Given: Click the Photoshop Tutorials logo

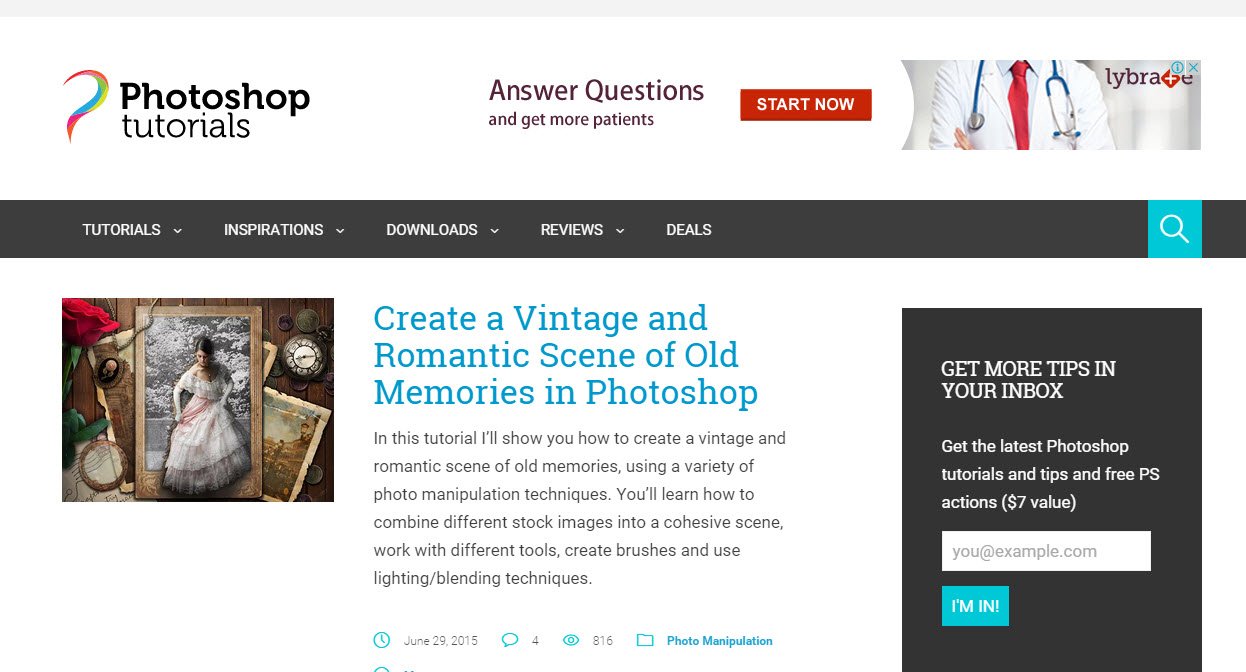Looking at the screenshot, I should coord(186,106).
